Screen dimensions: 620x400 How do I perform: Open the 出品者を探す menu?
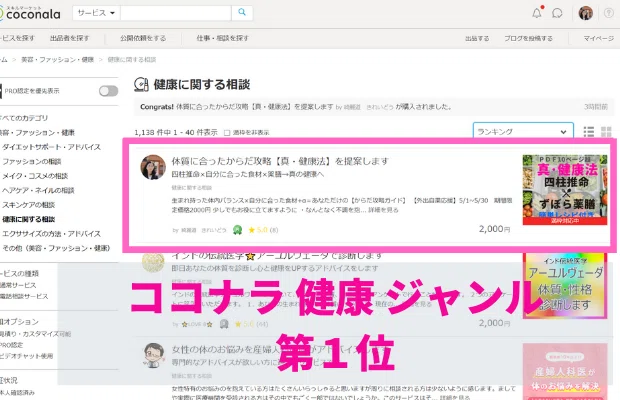coord(70,38)
